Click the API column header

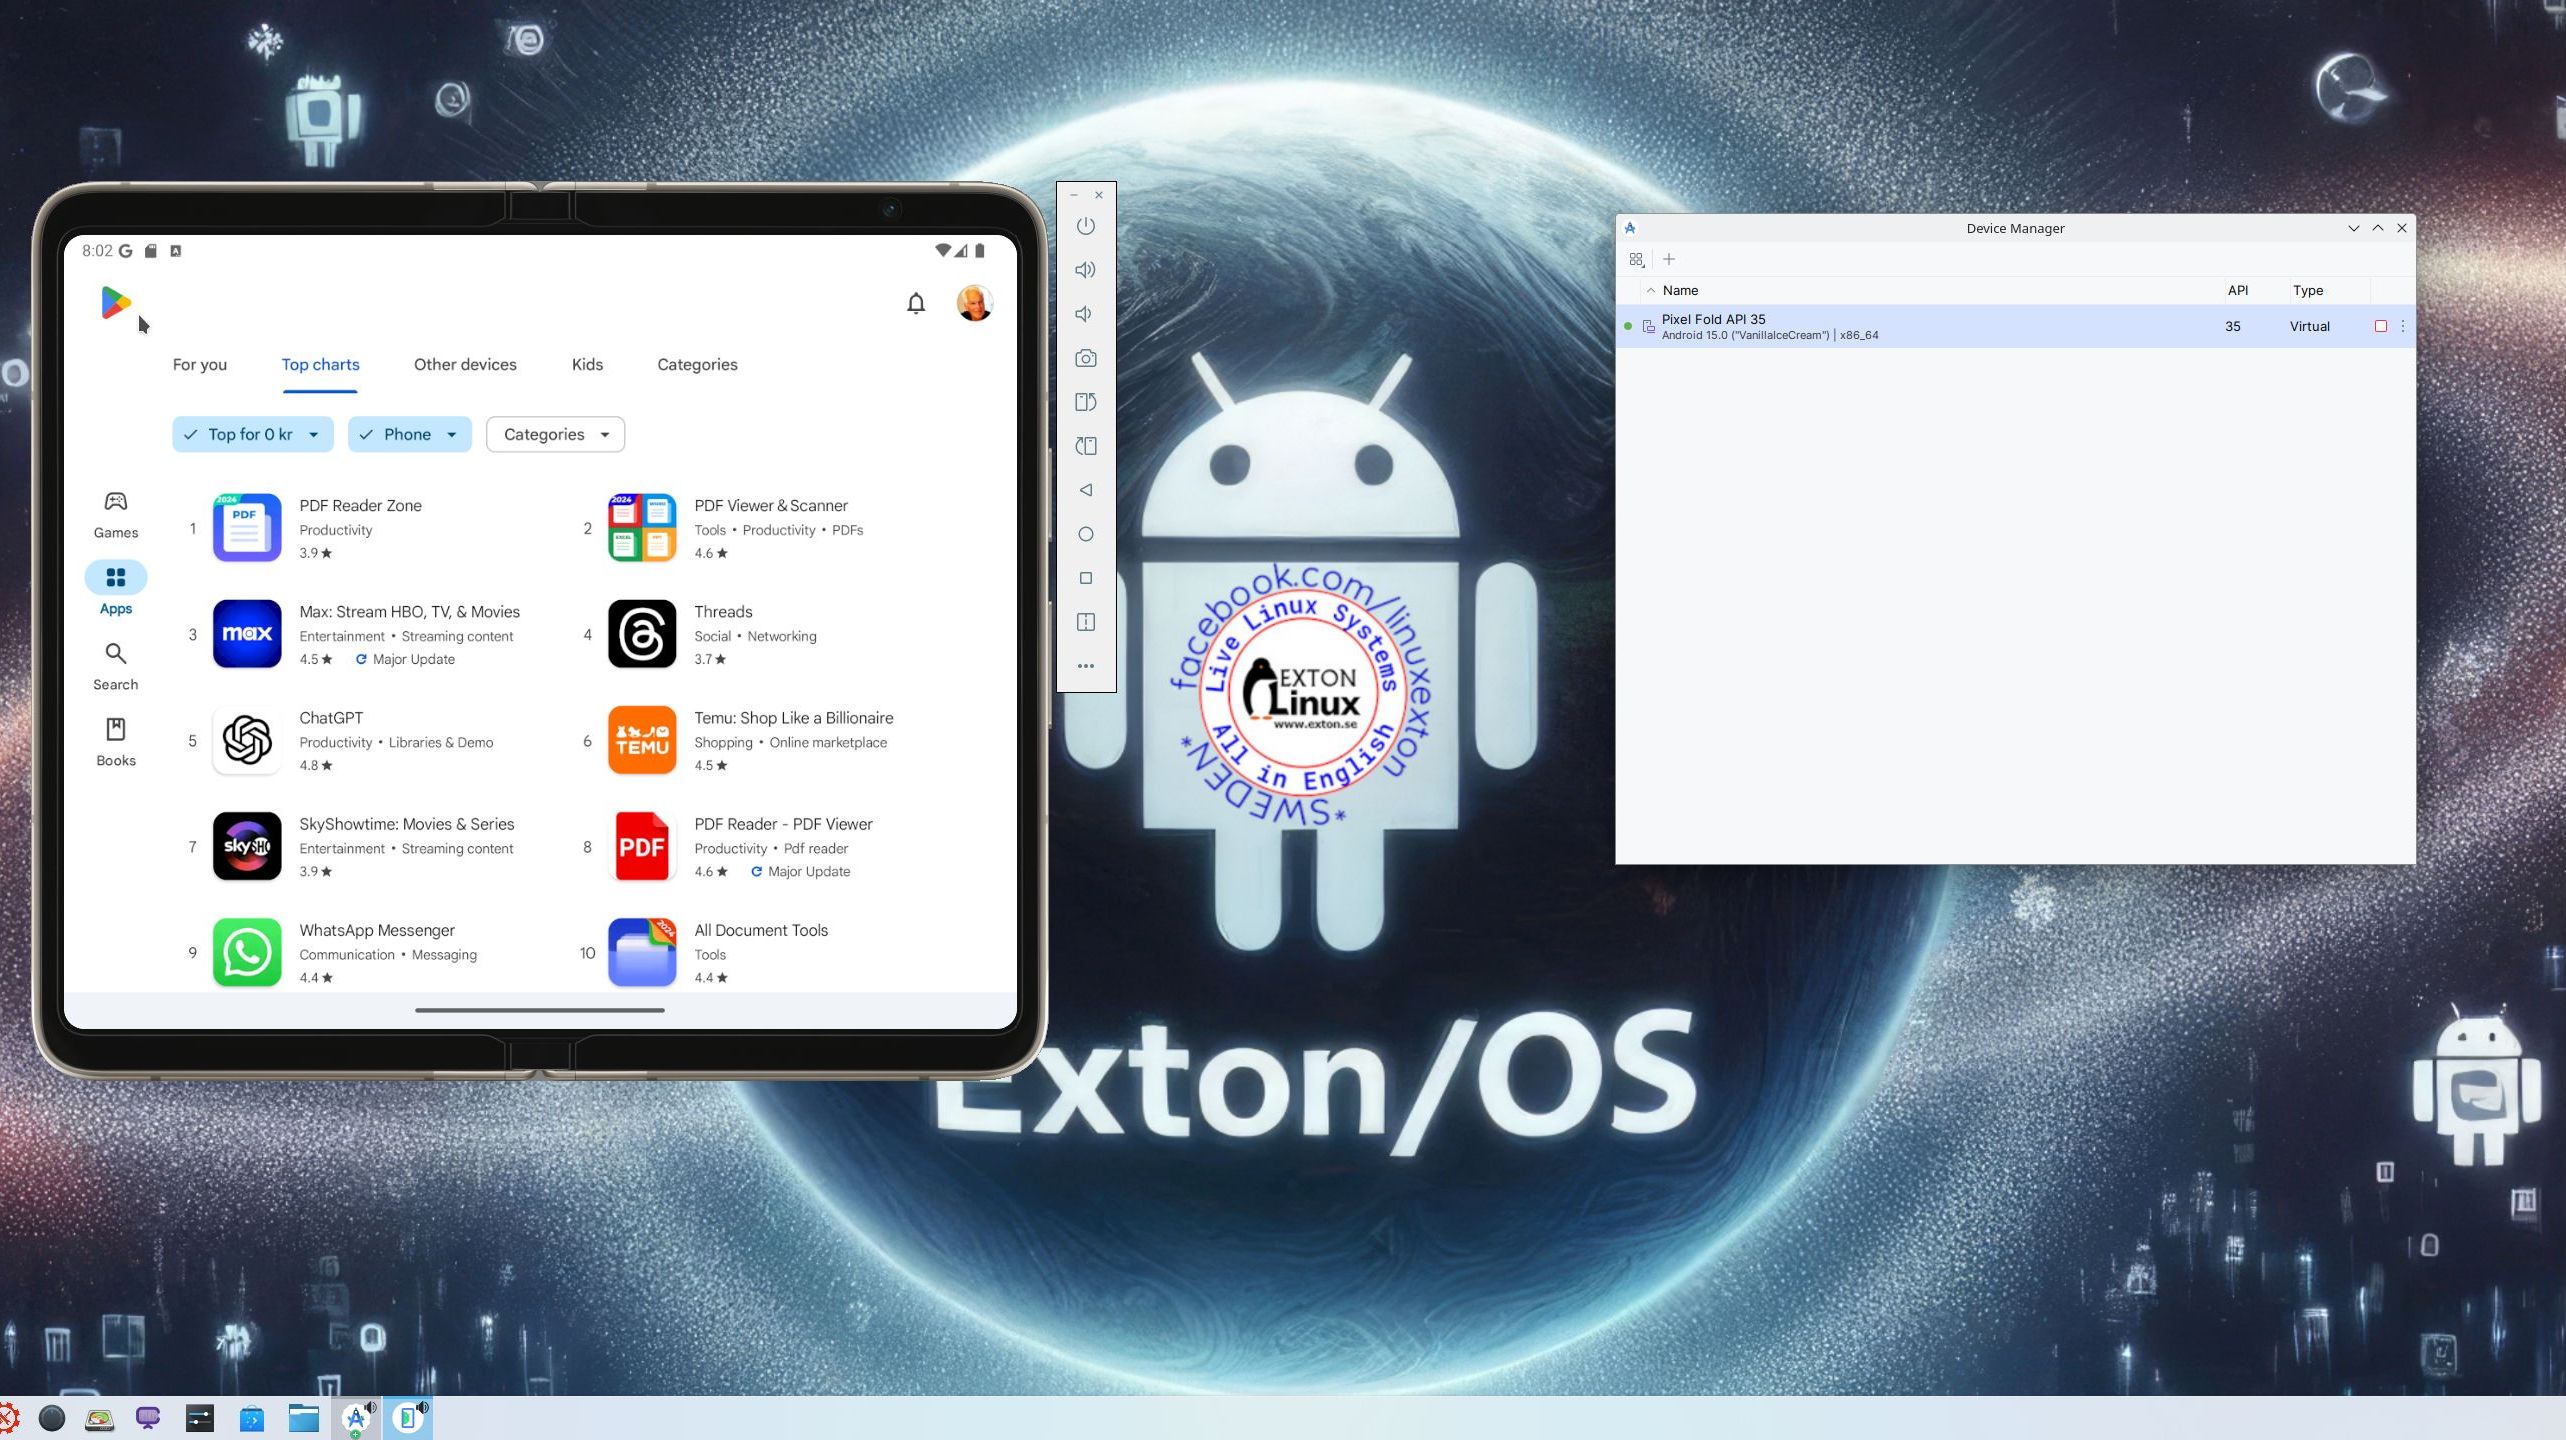(2238, 290)
